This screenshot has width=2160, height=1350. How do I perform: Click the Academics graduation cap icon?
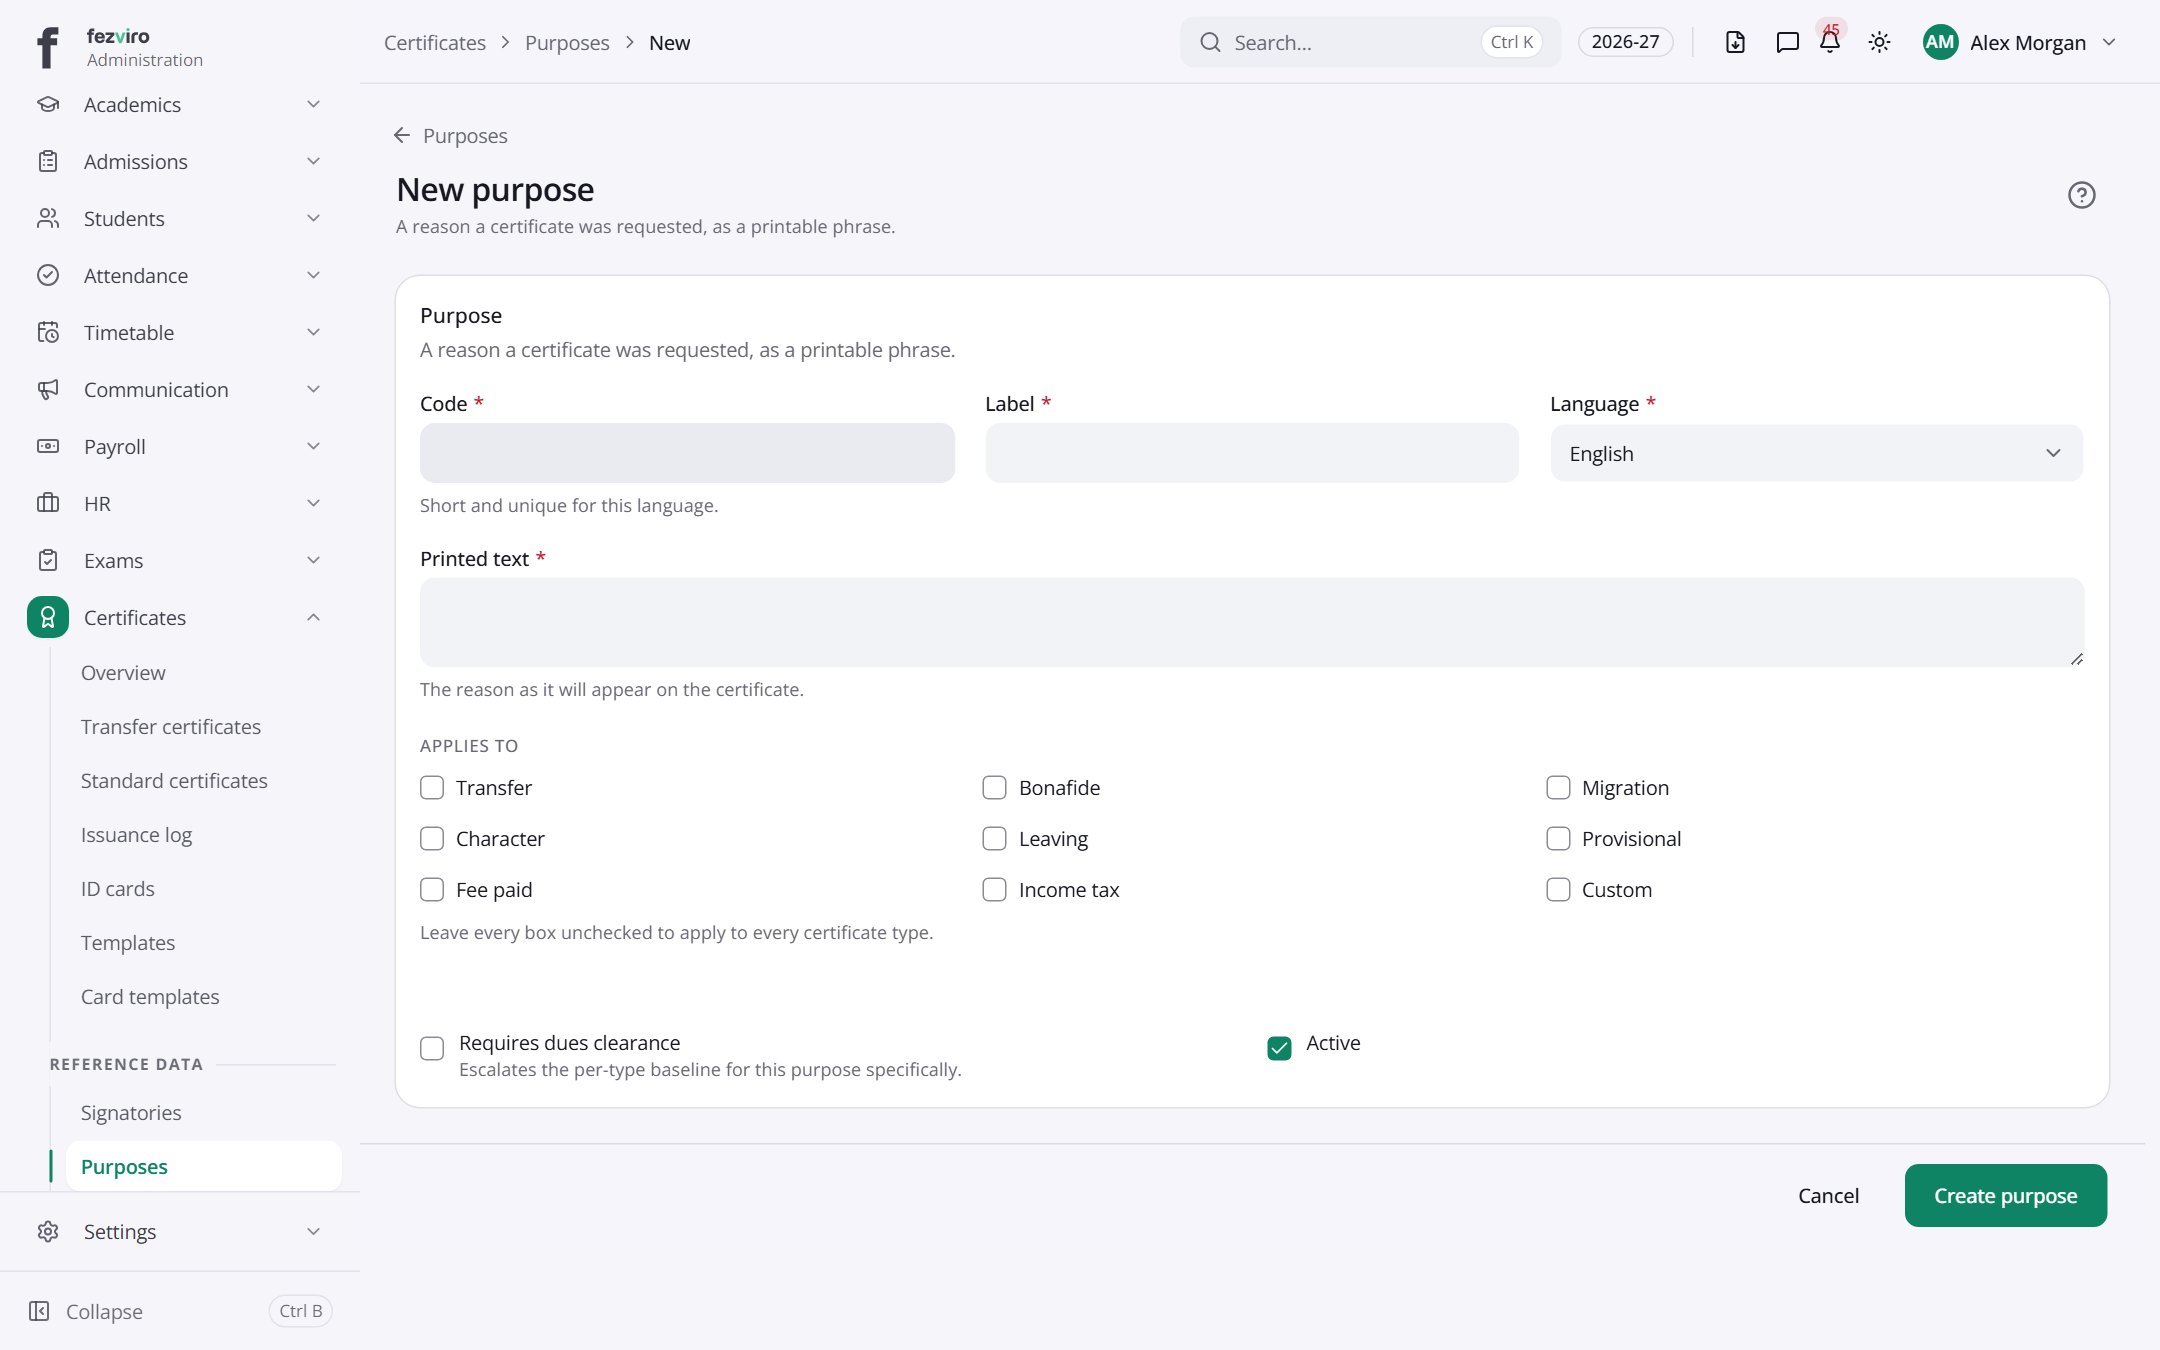pyautogui.click(x=48, y=105)
